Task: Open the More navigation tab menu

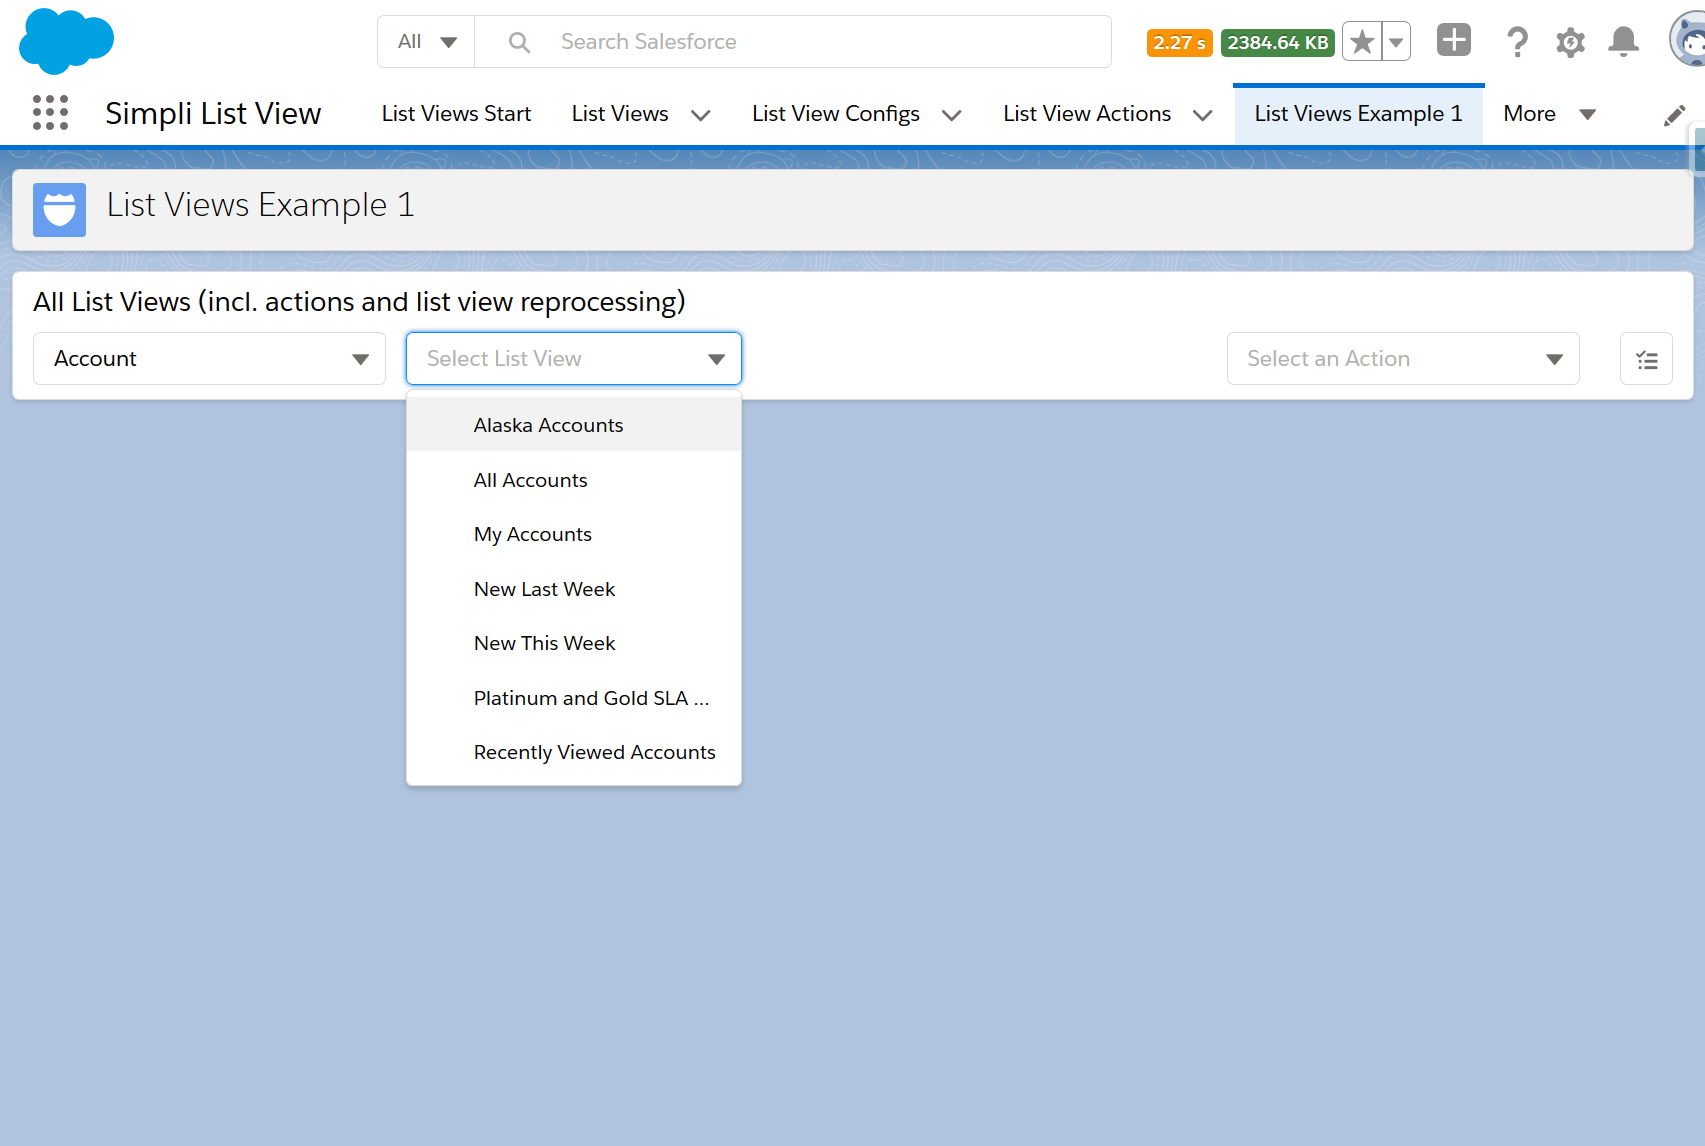Action: click(1548, 114)
